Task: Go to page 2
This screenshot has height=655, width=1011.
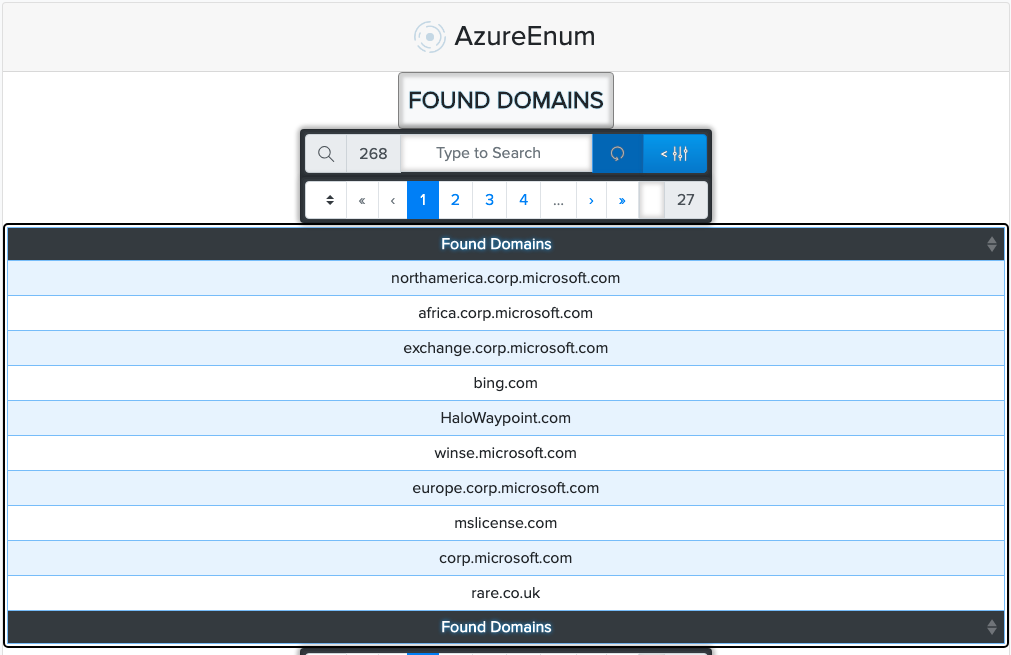Action: pos(455,200)
